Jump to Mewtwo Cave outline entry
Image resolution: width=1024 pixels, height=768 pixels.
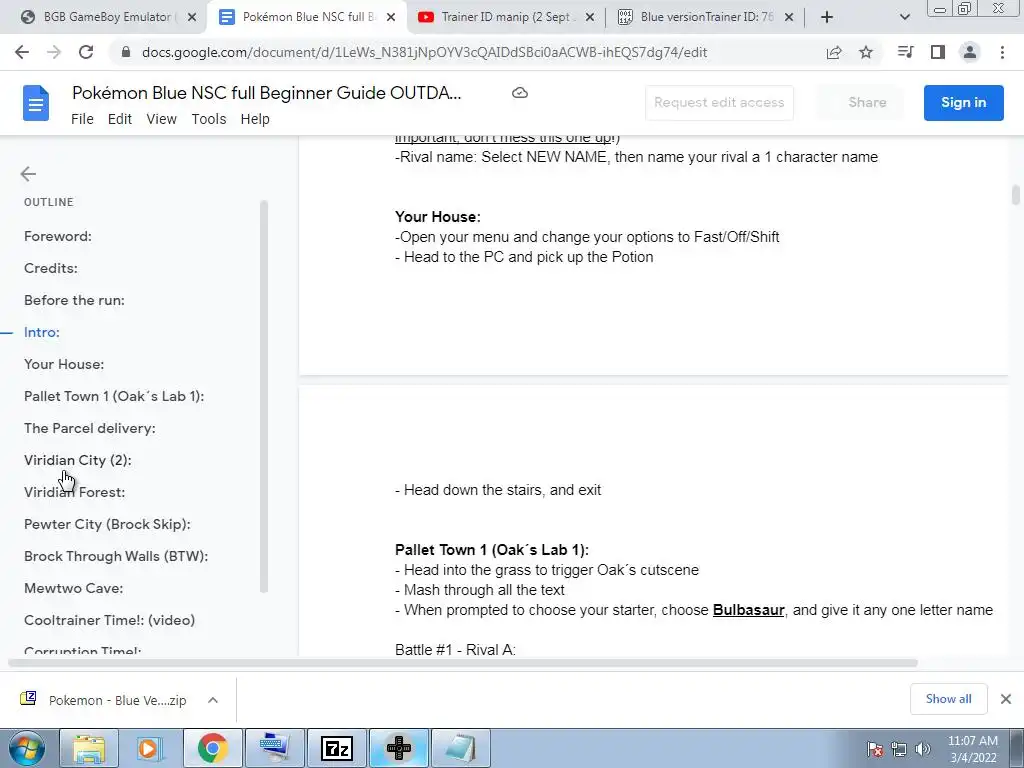[73, 588]
